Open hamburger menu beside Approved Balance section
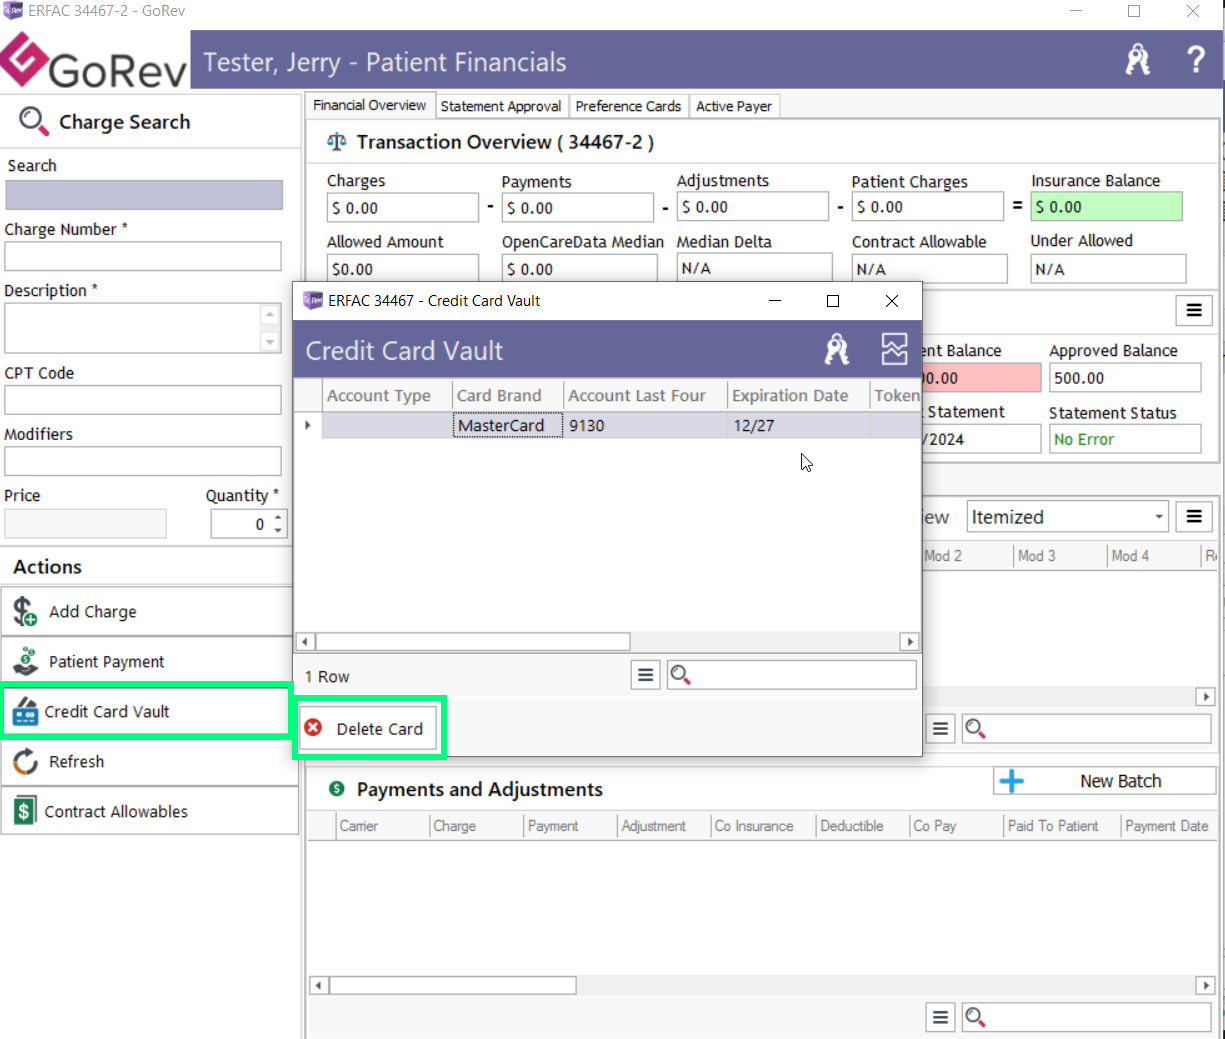This screenshot has width=1225, height=1039. click(x=1194, y=310)
